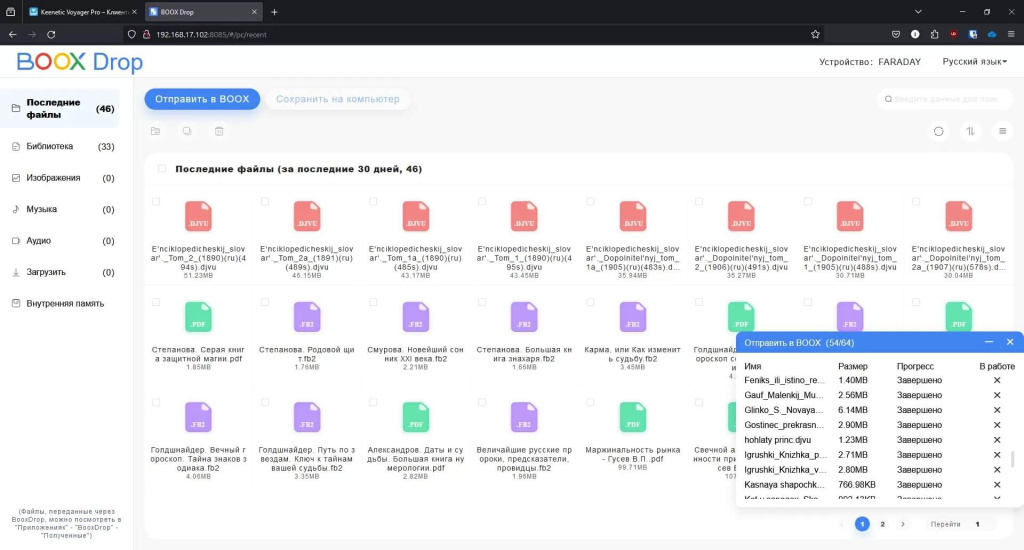The width and height of the screenshot is (1024, 550).
Task: Click the Сохранить на компьютер button
Action: tap(338, 99)
